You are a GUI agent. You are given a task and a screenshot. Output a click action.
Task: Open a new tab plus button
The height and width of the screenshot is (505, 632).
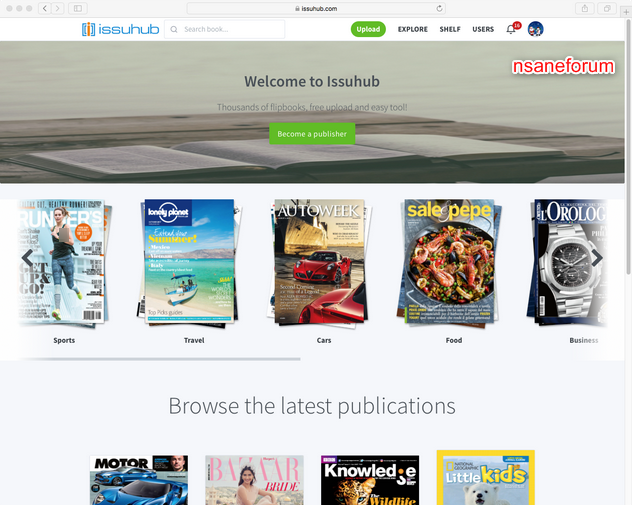[x=626, y=12]
